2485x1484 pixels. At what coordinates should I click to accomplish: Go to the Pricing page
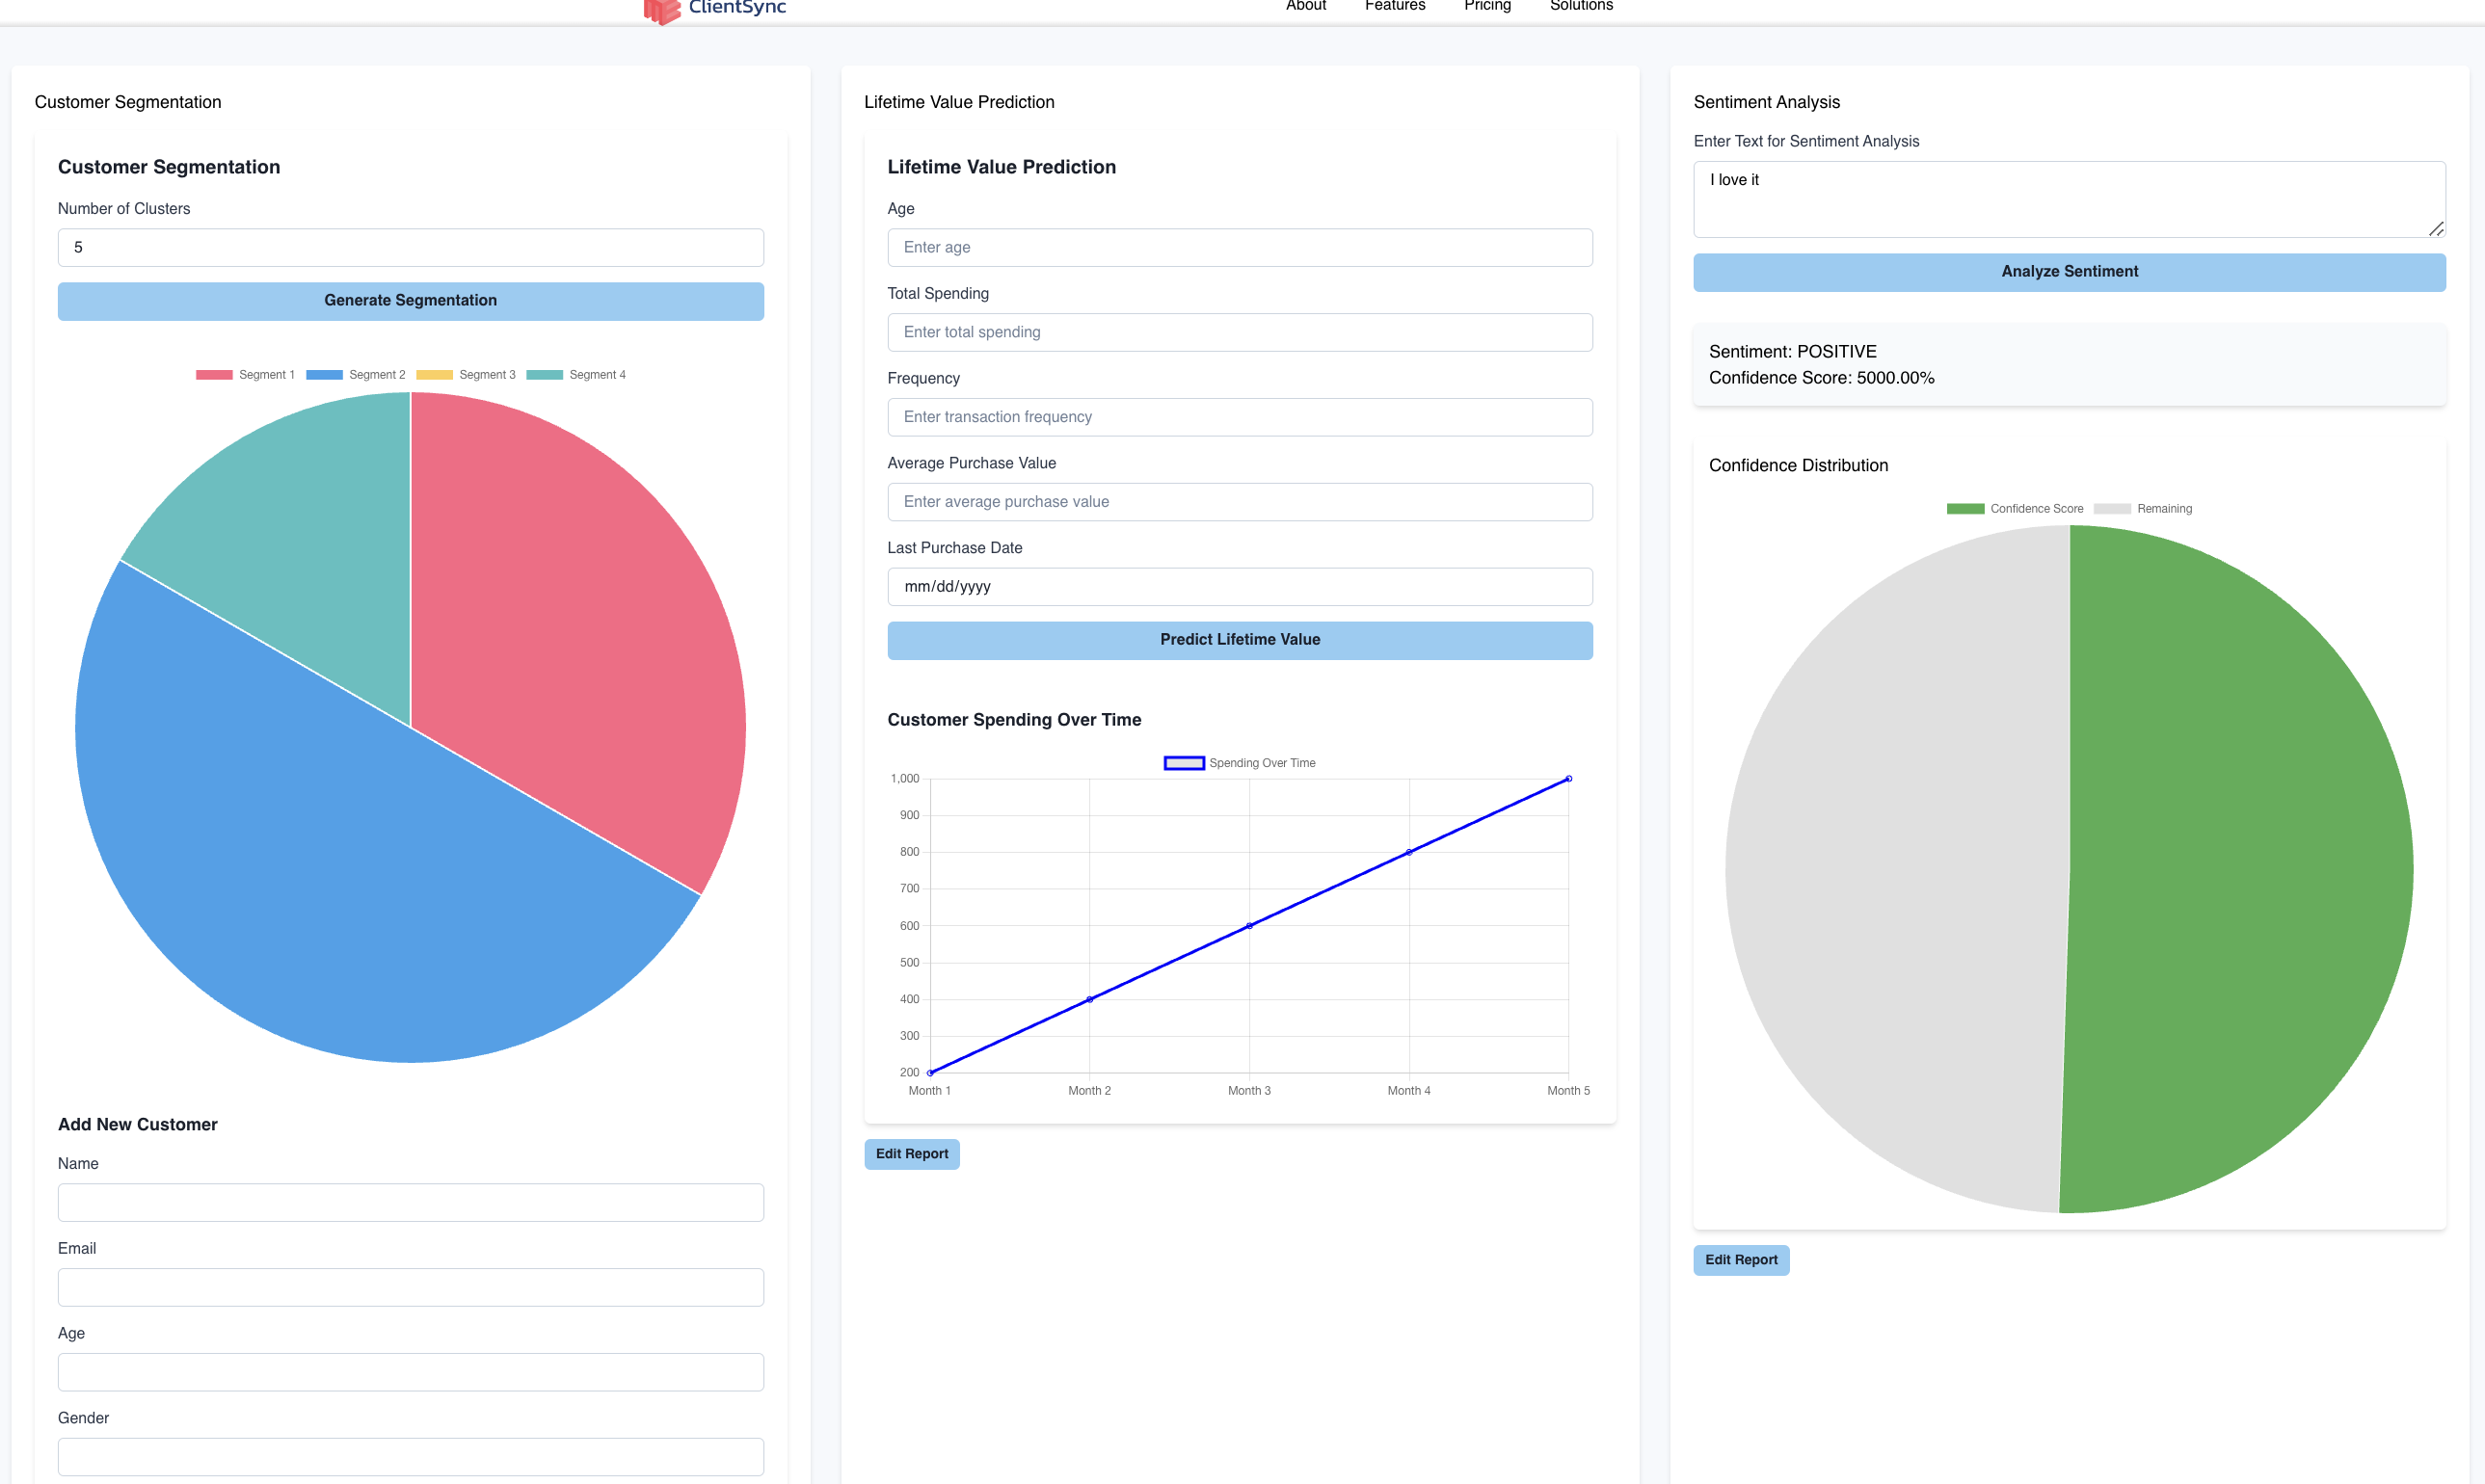pos(1486,6)
